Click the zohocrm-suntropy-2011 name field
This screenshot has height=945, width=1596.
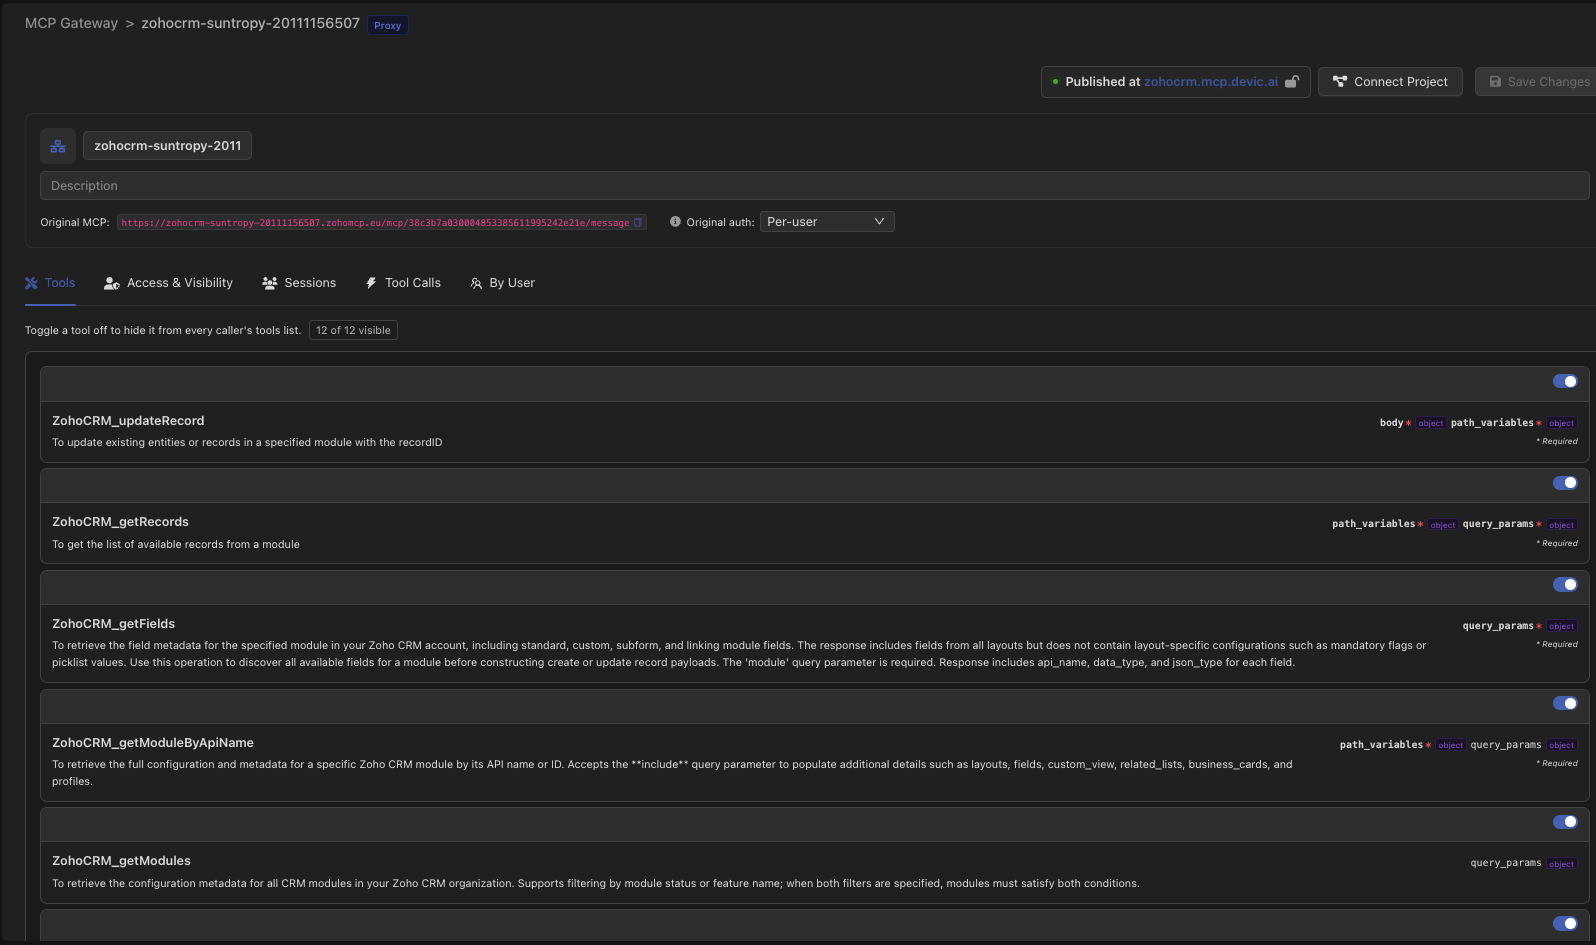[168, 146]
